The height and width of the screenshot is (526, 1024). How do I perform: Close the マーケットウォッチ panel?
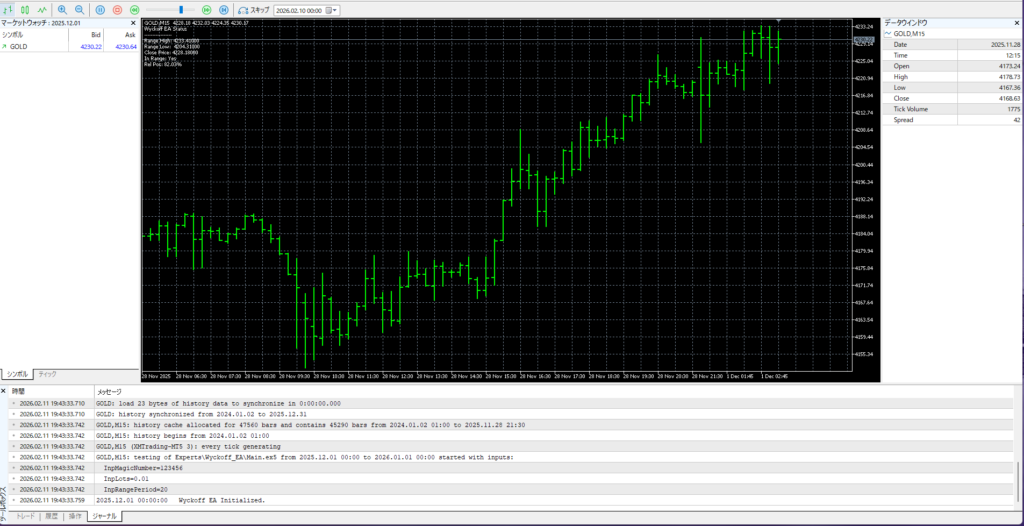tap(135, 22)
